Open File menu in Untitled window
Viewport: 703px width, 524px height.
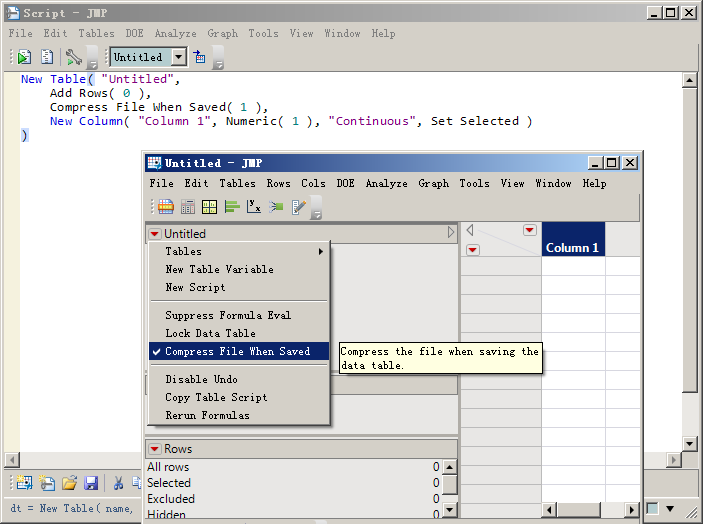click(161, 183)
